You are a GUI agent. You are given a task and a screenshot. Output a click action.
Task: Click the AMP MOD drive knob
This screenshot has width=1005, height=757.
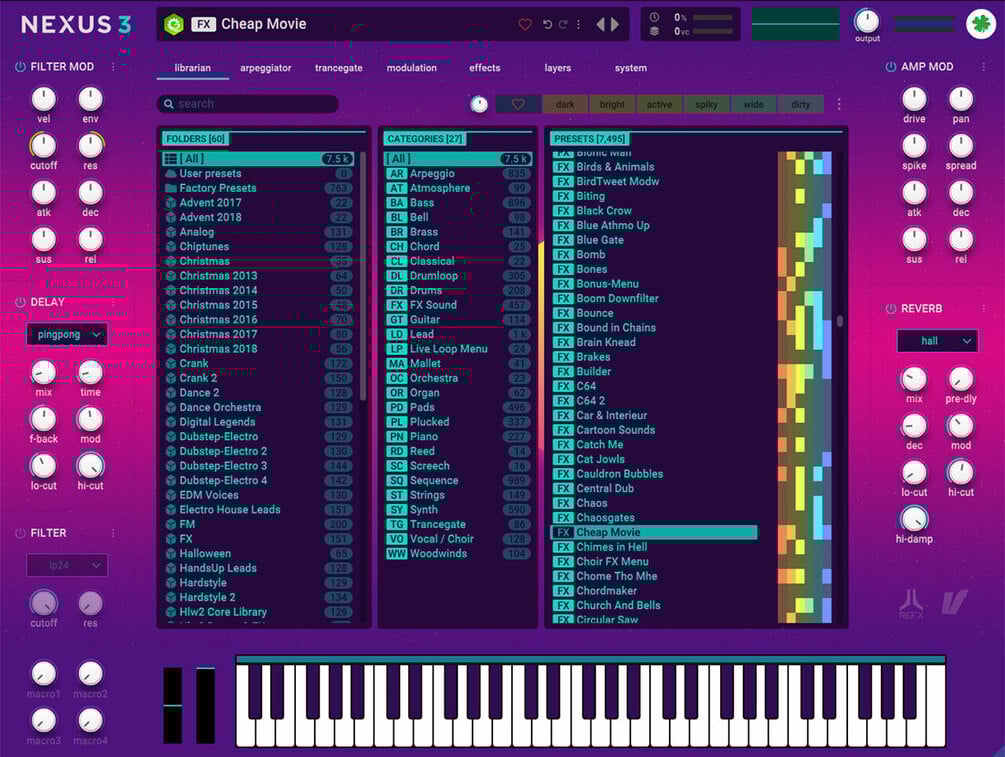pos(914,99)
